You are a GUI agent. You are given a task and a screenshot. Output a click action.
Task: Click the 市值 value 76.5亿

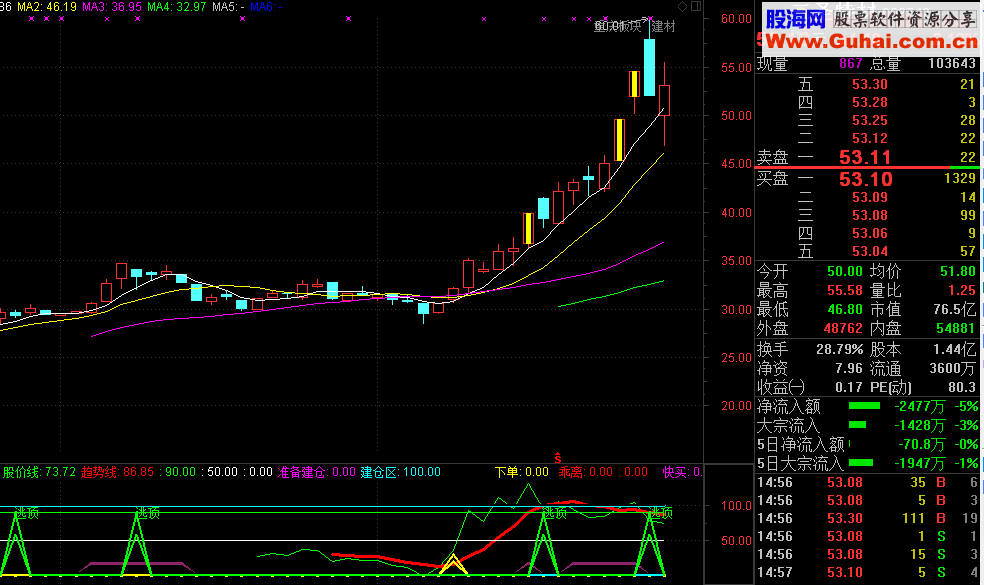click(955, 309)
